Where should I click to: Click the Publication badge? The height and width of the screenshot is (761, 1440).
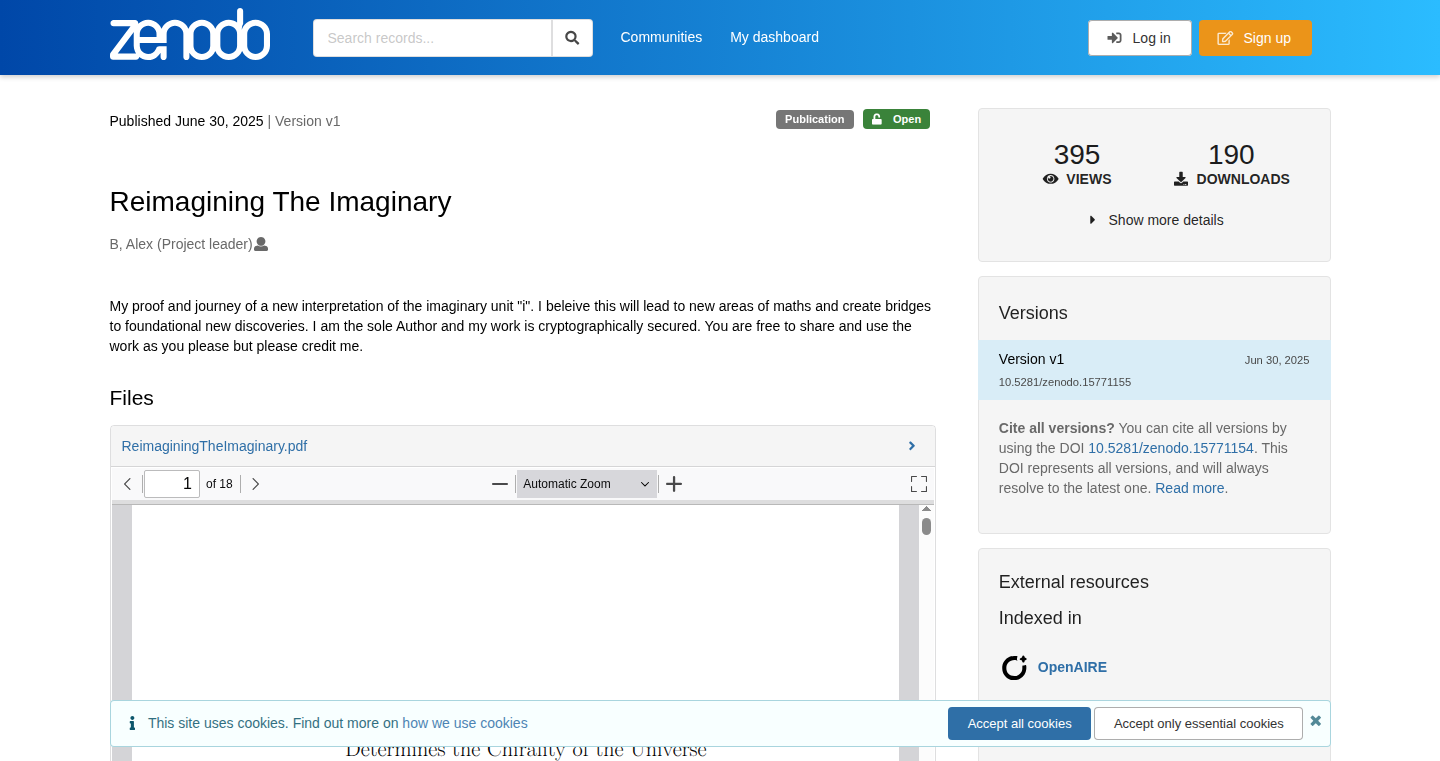pos(815,119)
